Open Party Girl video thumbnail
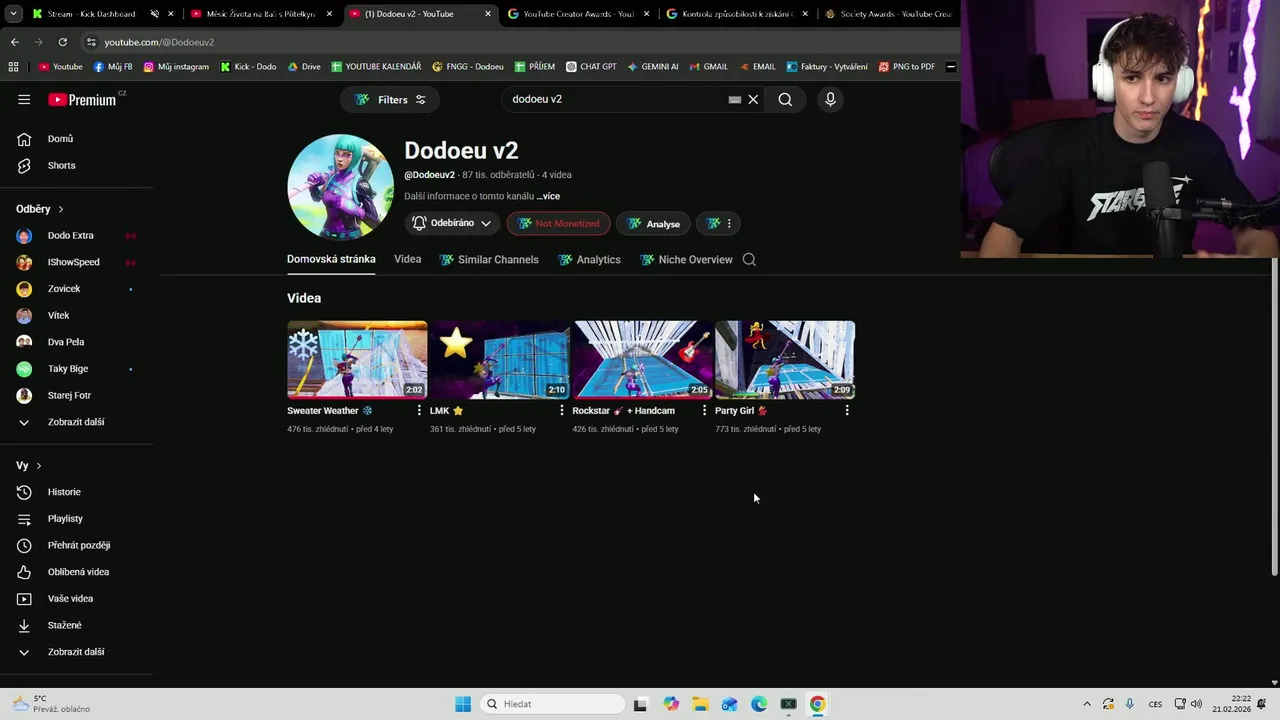 click(x=785, y=360)
